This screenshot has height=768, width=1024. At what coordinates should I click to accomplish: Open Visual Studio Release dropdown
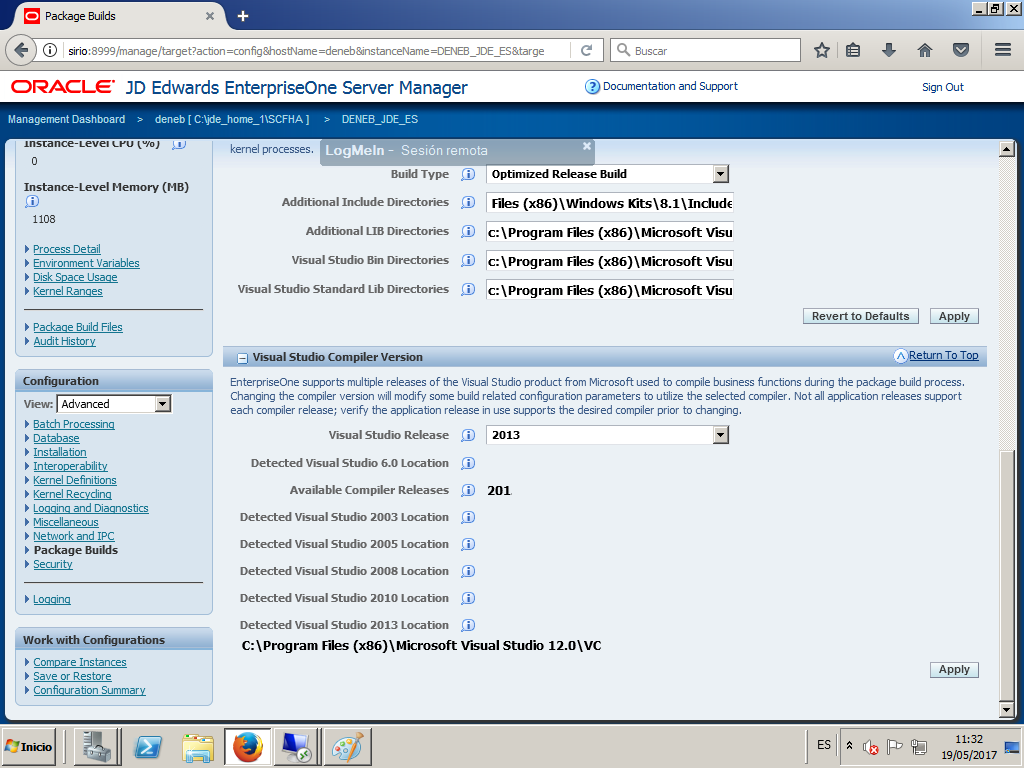point(720,435)
